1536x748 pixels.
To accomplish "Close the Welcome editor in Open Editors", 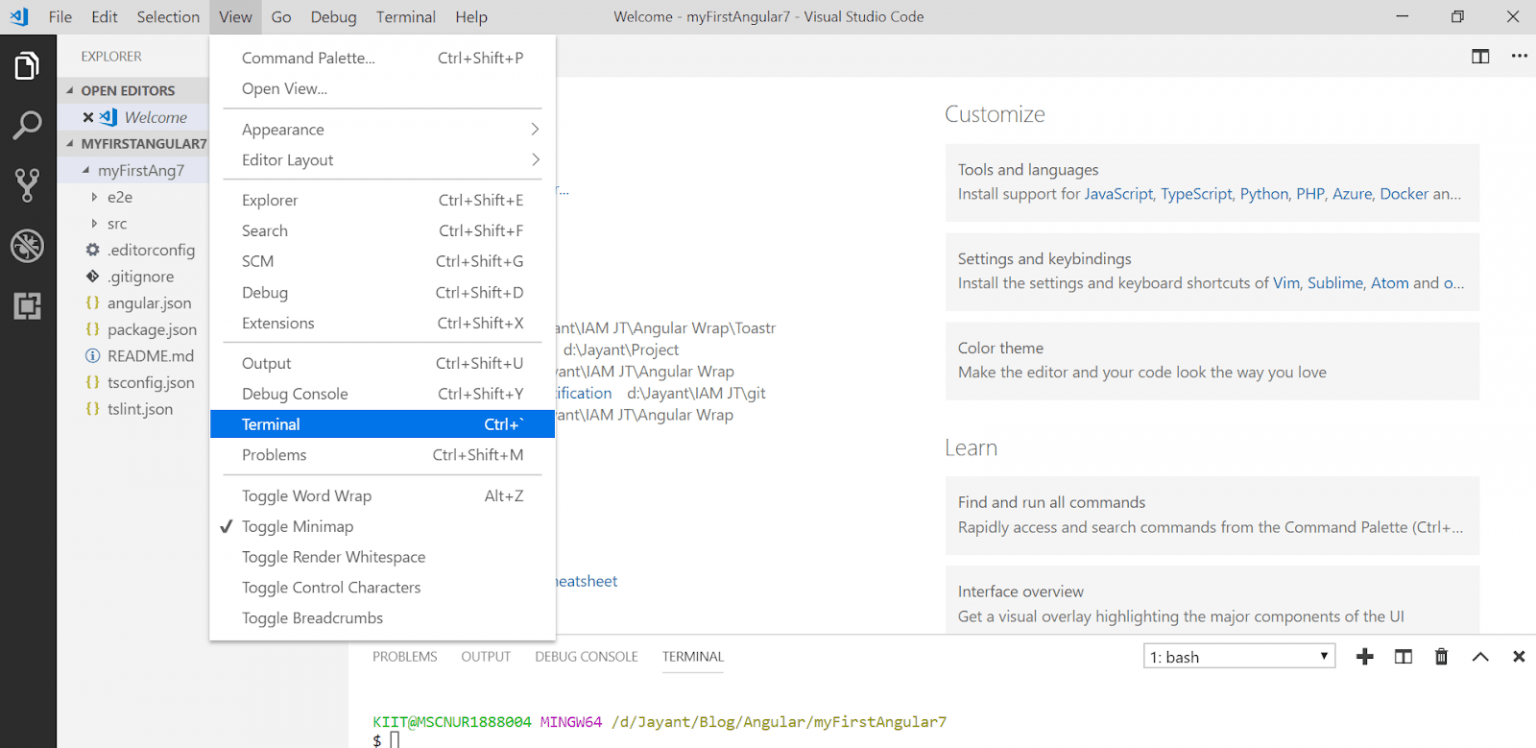I will 88,117.
